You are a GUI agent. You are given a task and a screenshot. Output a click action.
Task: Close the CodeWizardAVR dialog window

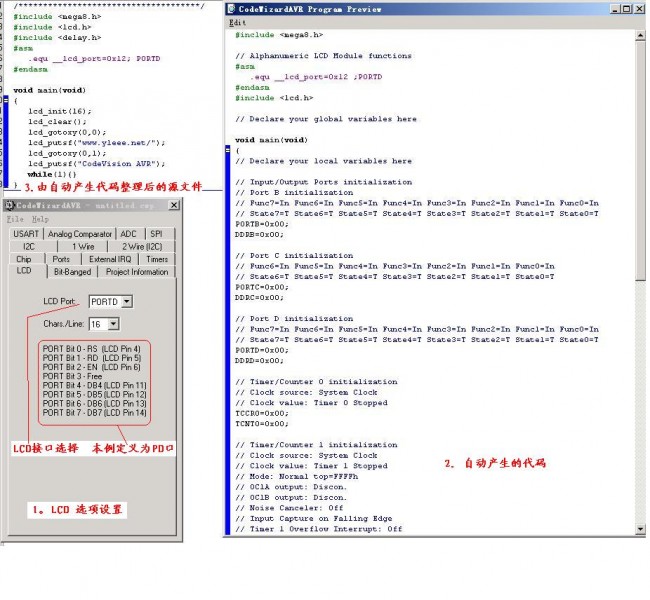pyautogui.click(x=174, y=205)
